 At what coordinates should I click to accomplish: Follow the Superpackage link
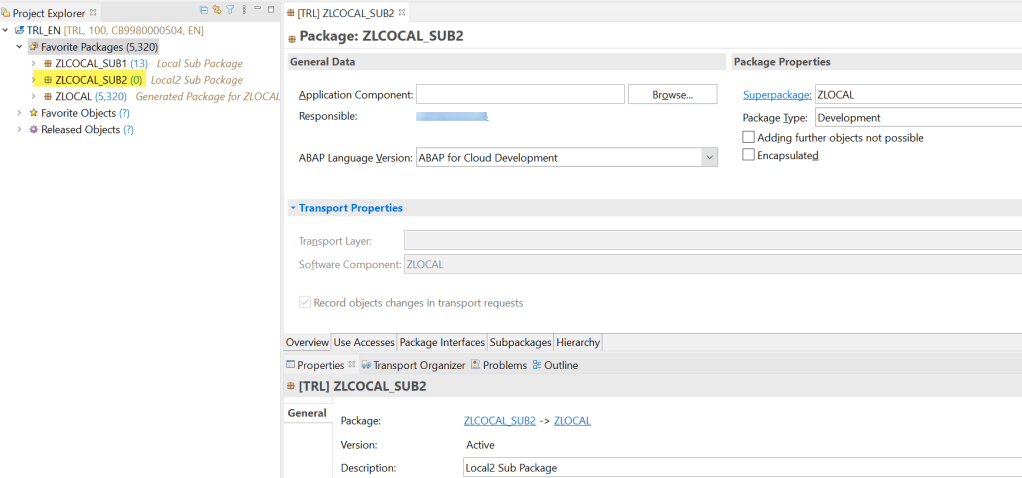776,95
